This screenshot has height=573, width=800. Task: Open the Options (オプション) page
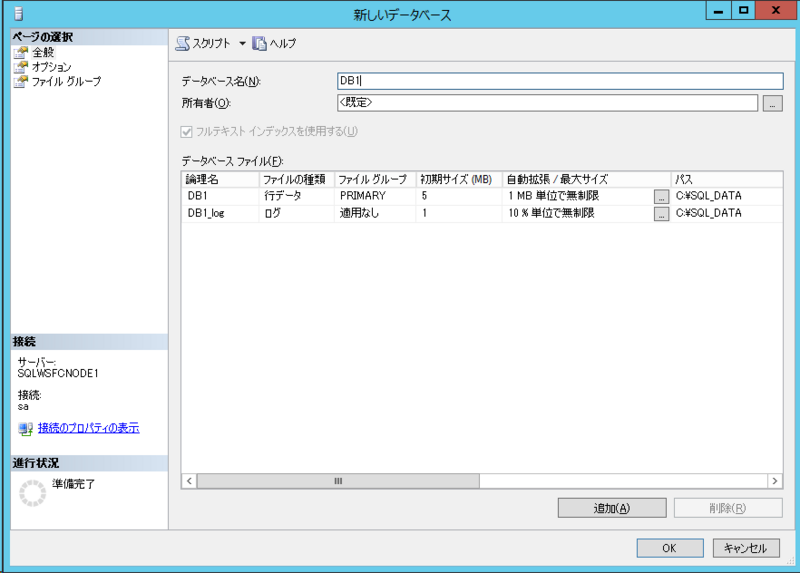[x=51, y=67]
